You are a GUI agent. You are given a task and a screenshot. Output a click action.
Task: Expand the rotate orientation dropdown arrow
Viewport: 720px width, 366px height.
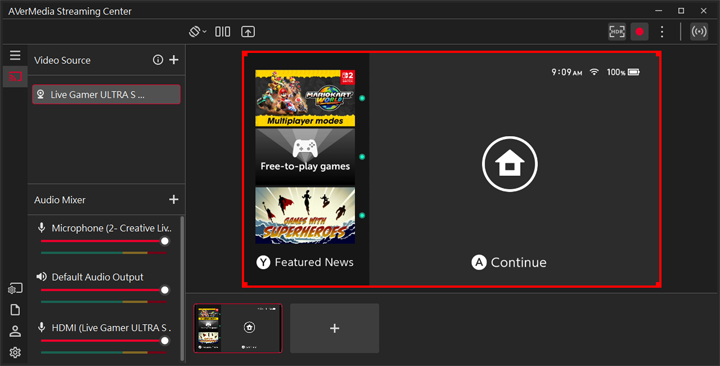(x=204, y=32)
